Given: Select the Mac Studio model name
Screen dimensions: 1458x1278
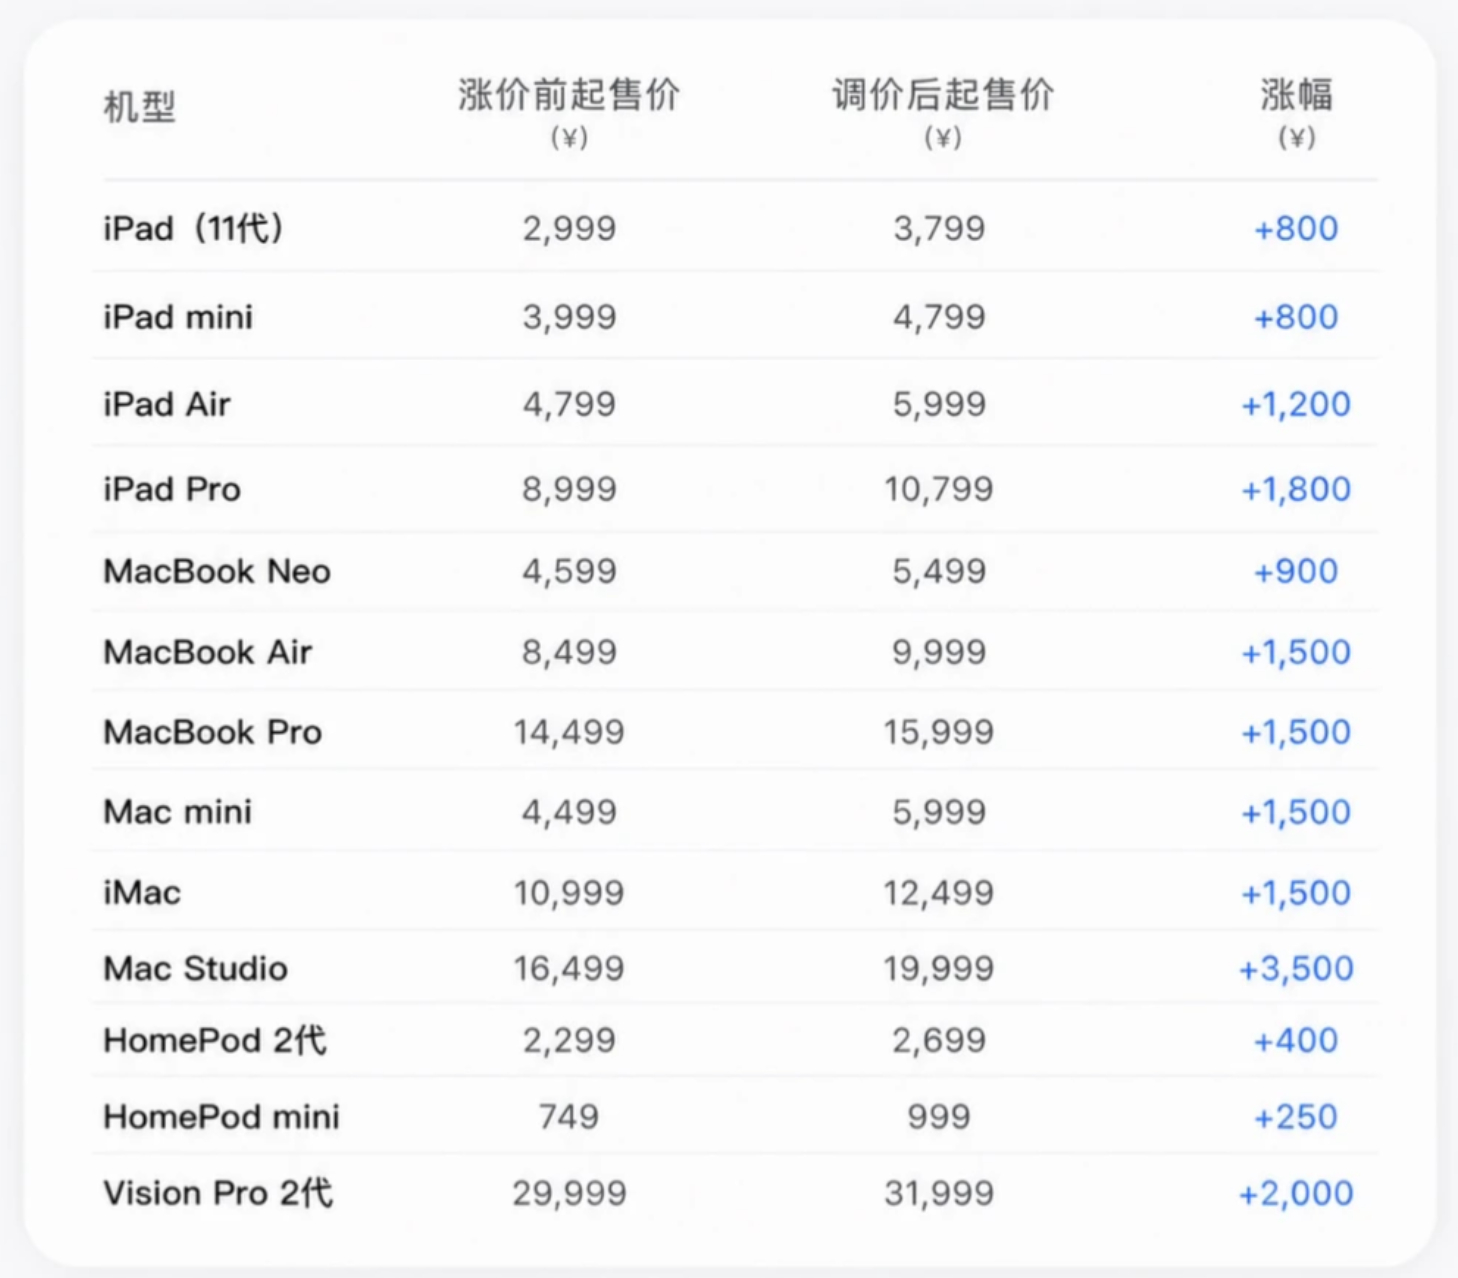Looking at the screenshot, I should coord(196,968).
